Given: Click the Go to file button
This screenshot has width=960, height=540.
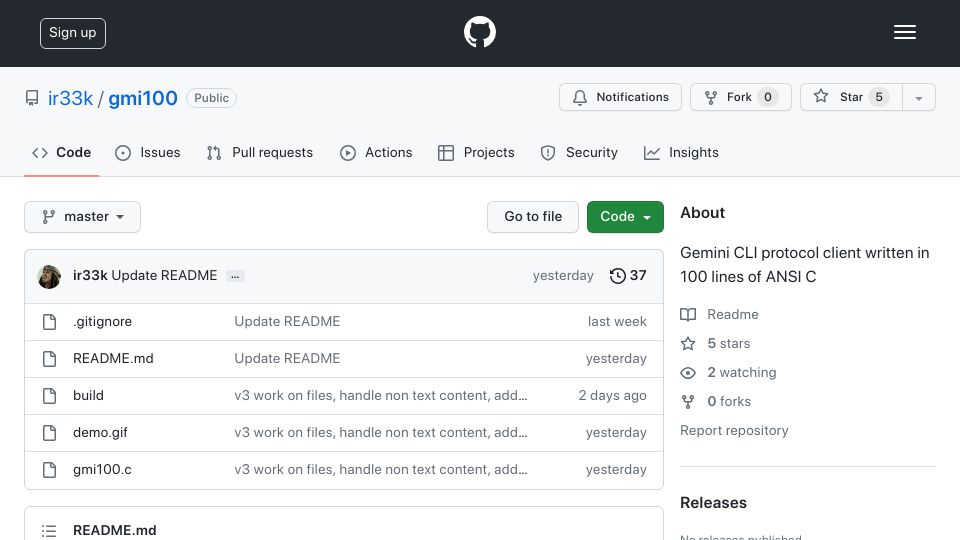Looking at the screenshot, I should coord(533,217).
